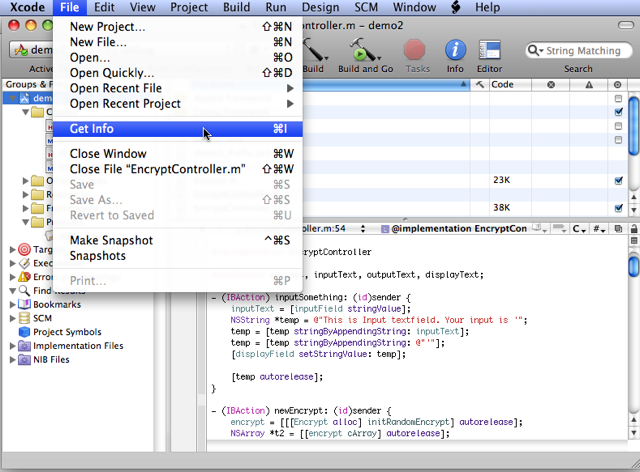Uncheck target checkbox in second file row
Viewport: 640px width, 472px height.
point(618,112)
